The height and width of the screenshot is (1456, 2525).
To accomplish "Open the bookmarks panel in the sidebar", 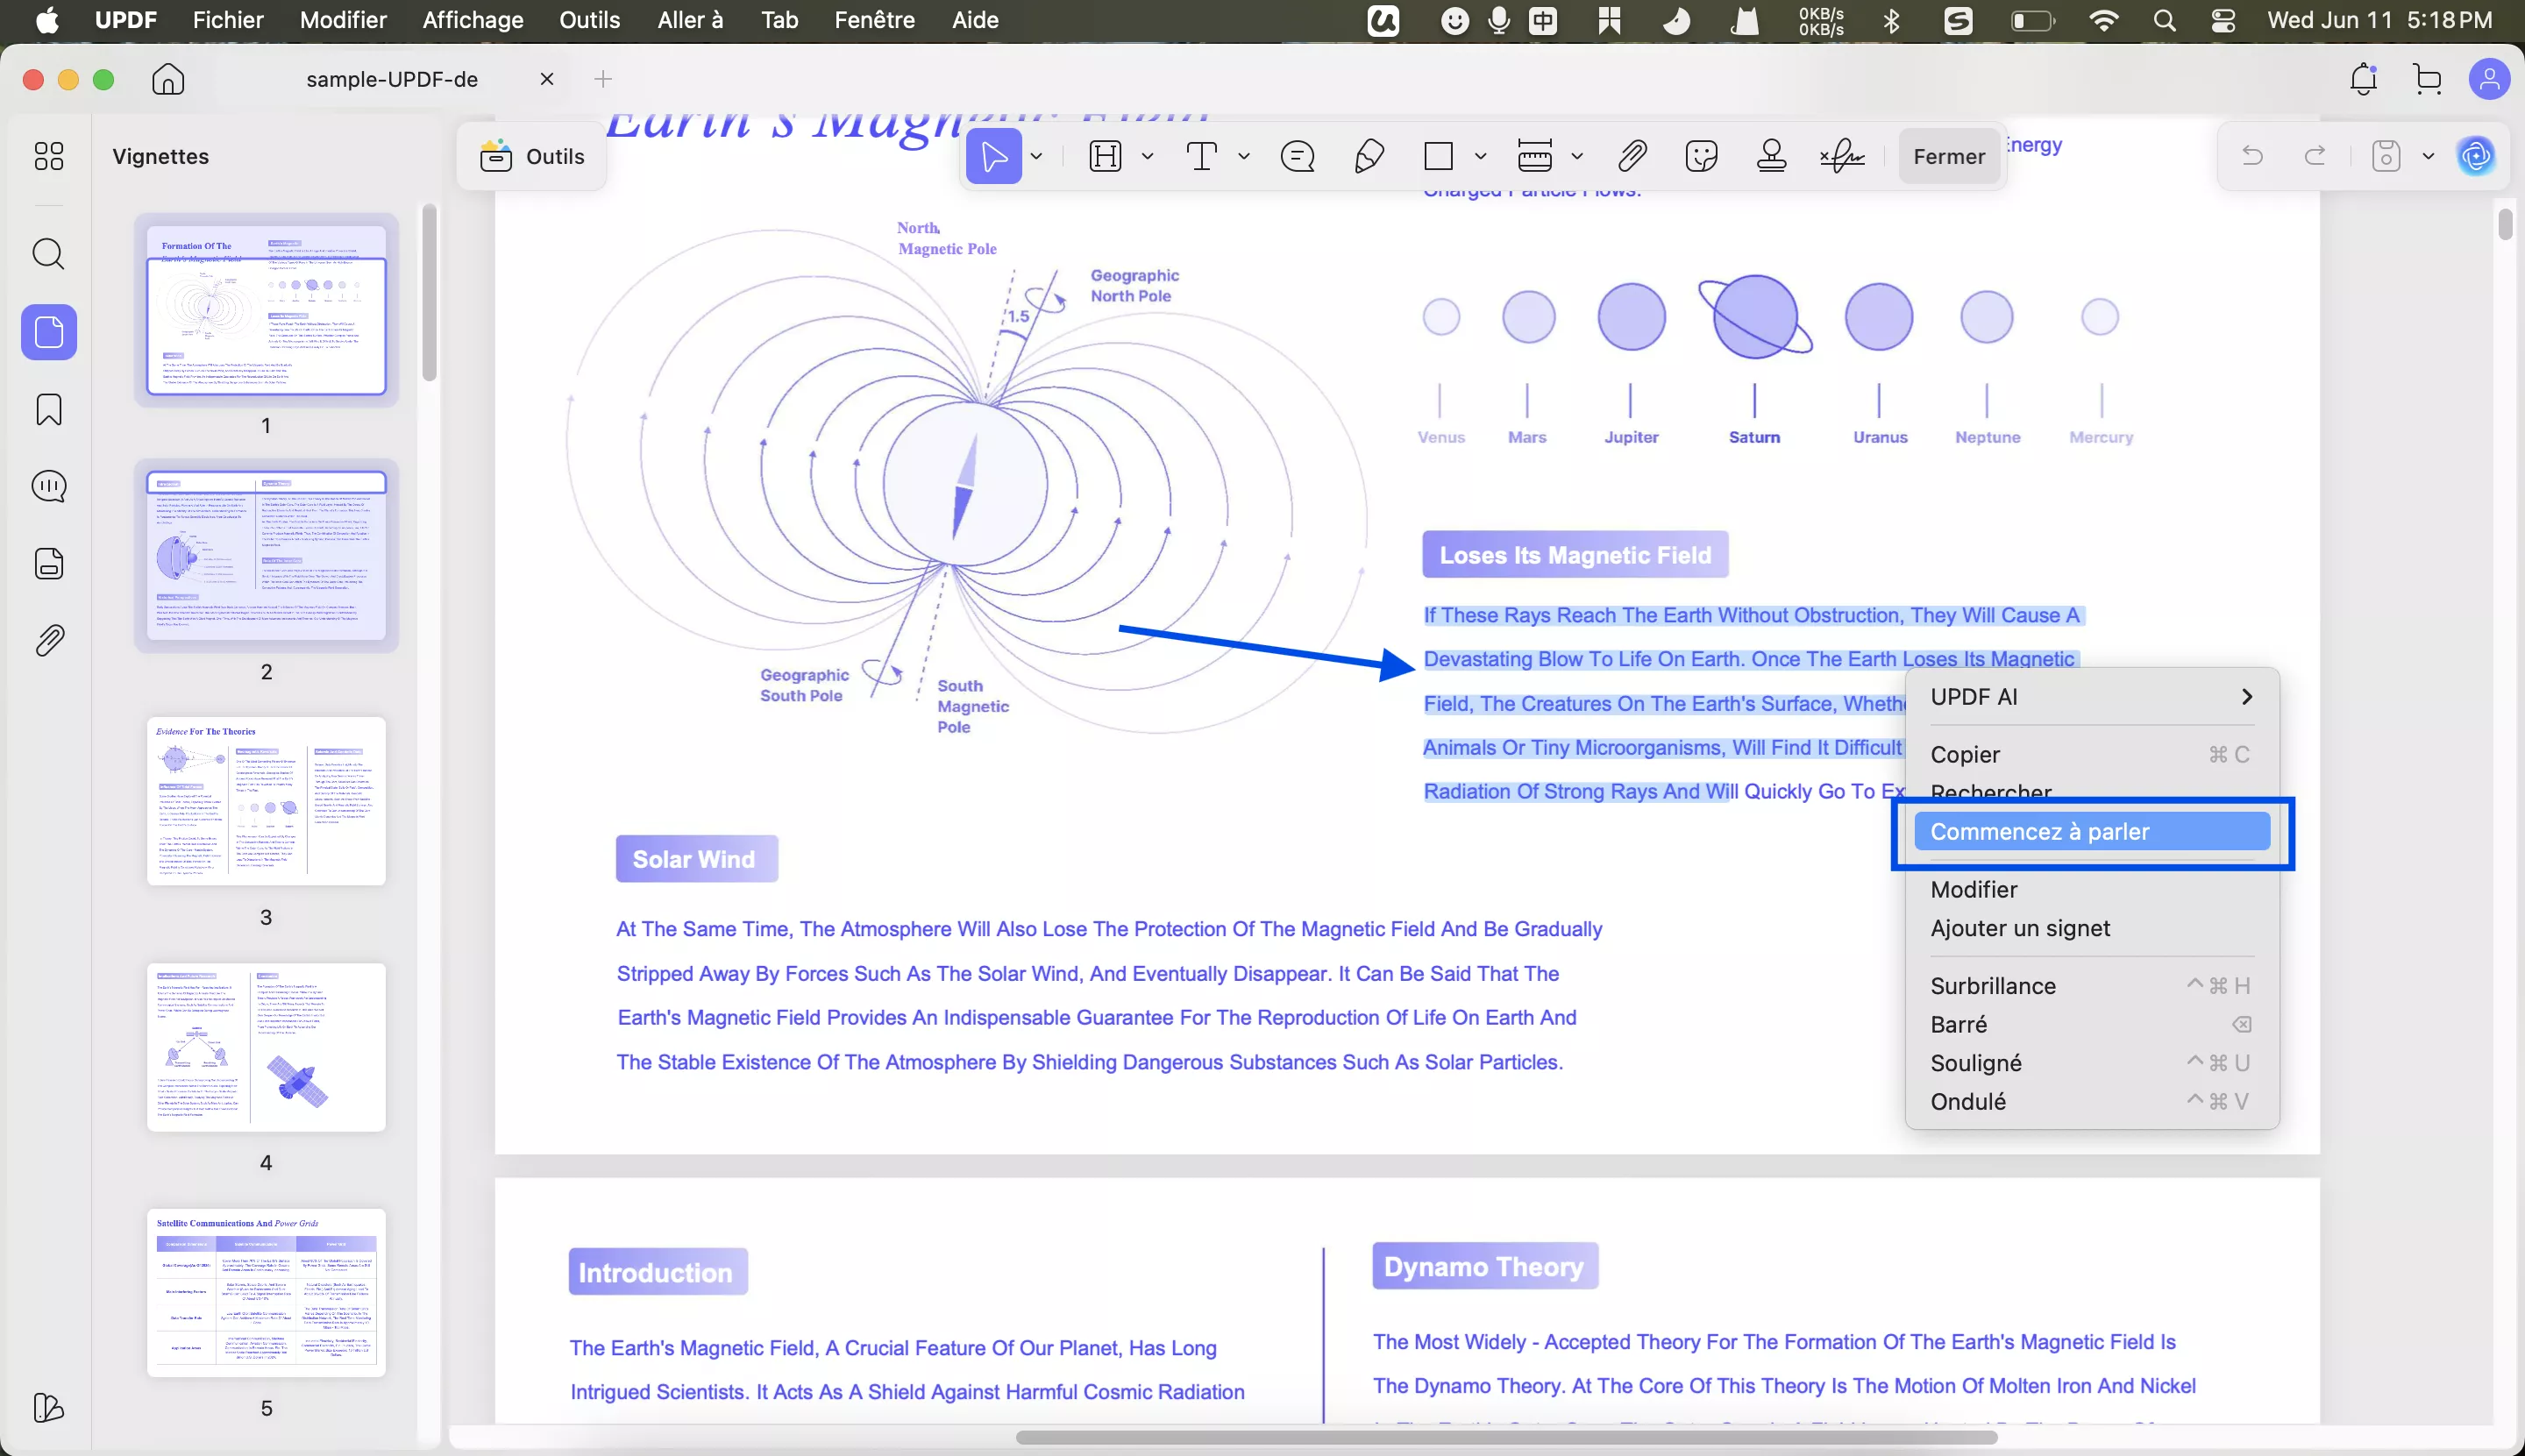I will point(48,409).
